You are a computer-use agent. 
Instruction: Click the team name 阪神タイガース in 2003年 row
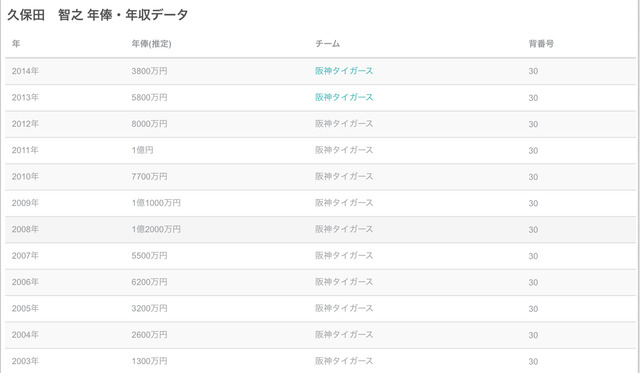344,361
